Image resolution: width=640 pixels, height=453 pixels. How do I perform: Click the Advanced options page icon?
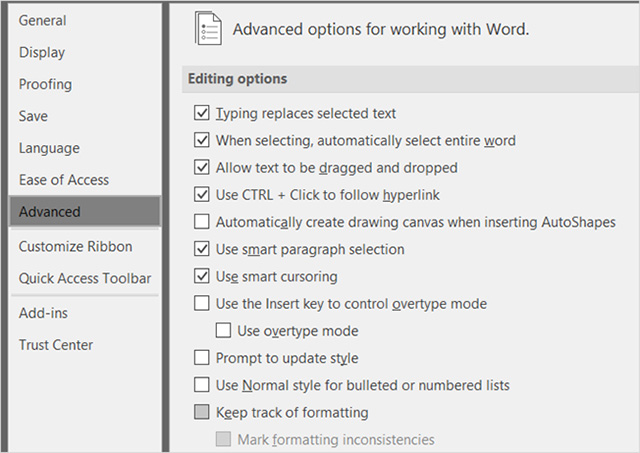[x=207, y=30]
